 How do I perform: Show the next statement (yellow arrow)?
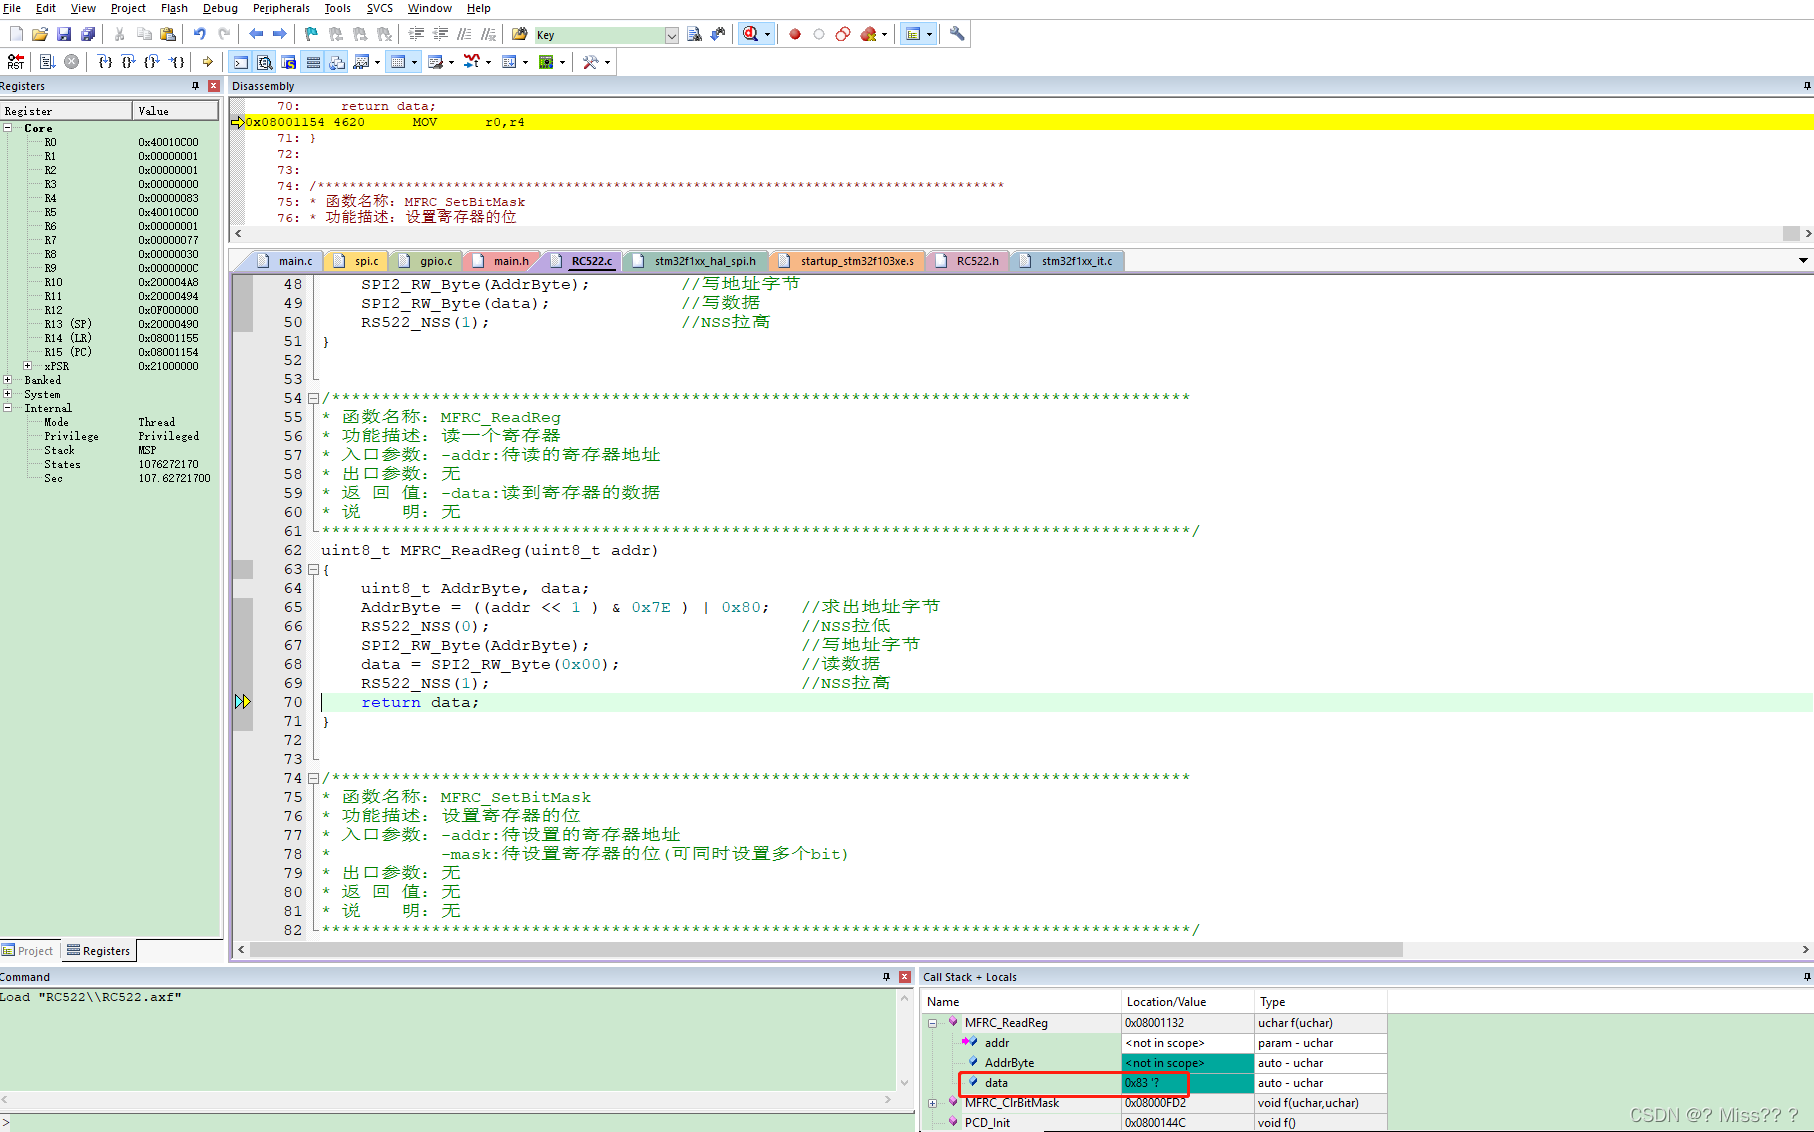pos(208,62)
